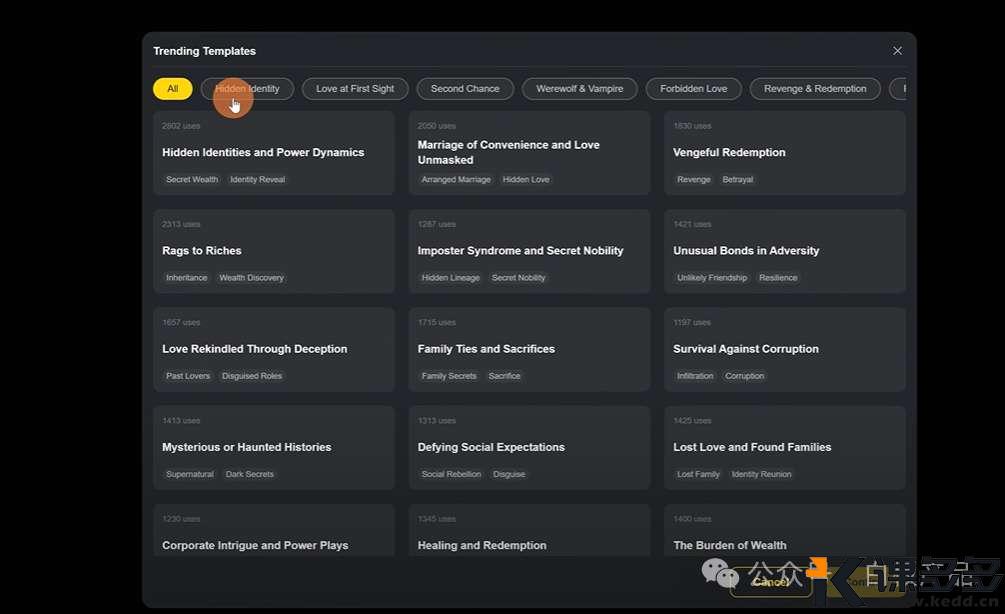This screenshot has height=614, width=1005.
Task: Filter templates by Hidden Identity
Action: [x=247, y=89]
